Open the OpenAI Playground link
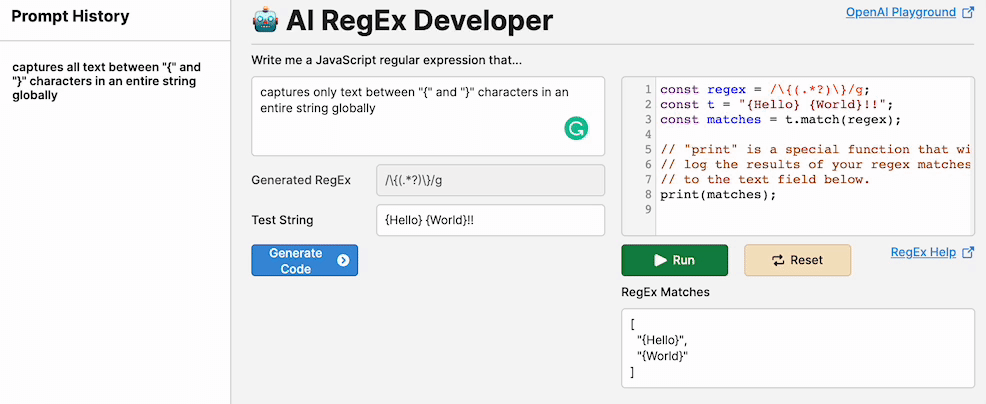Screen dimensions: 986x404 coord(900,13)
